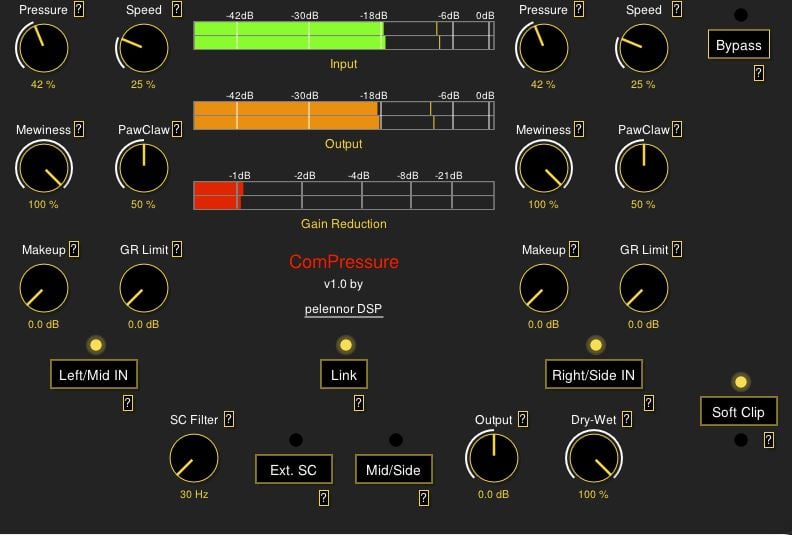The width and height of the screenshot is (792, 535).
Task: Click the SC Filter frequency knob
Action: [x=193, y=460]
